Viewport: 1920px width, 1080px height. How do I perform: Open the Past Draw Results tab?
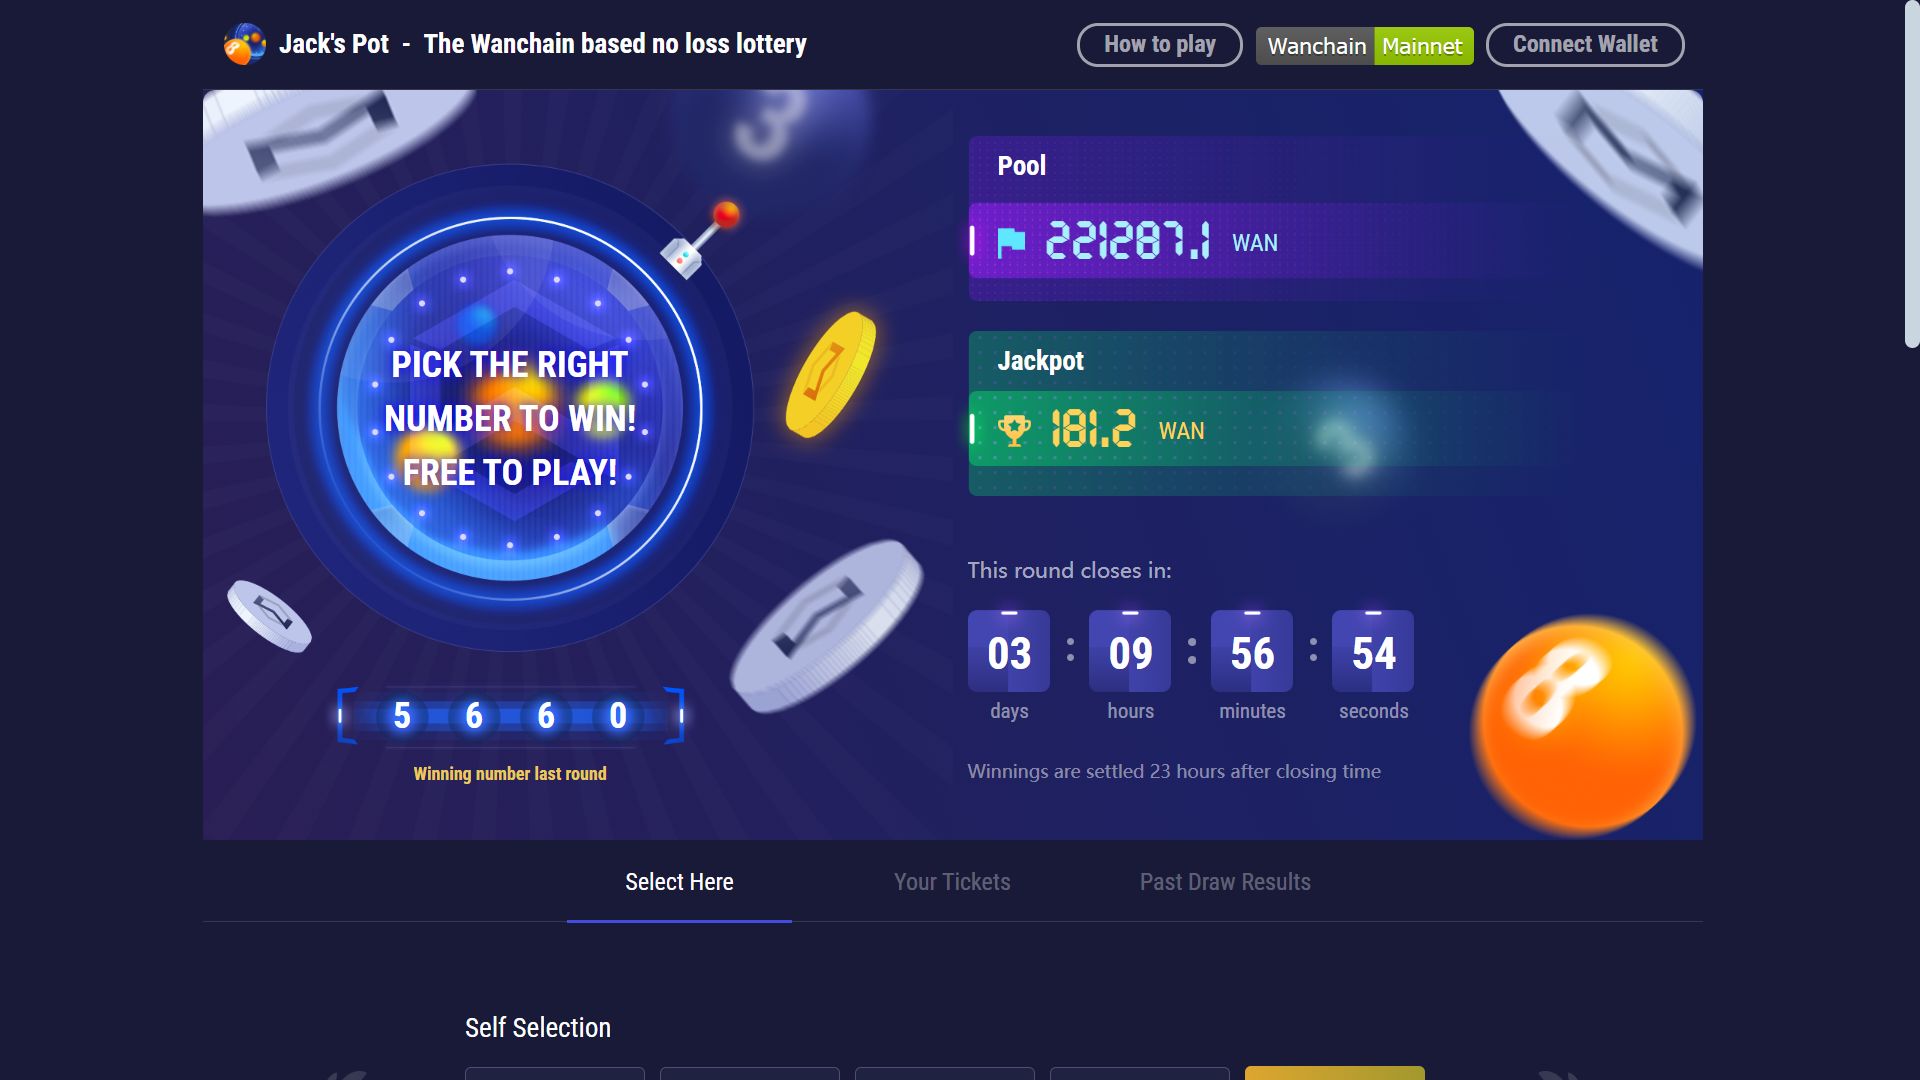click(x=1225, y=882)
